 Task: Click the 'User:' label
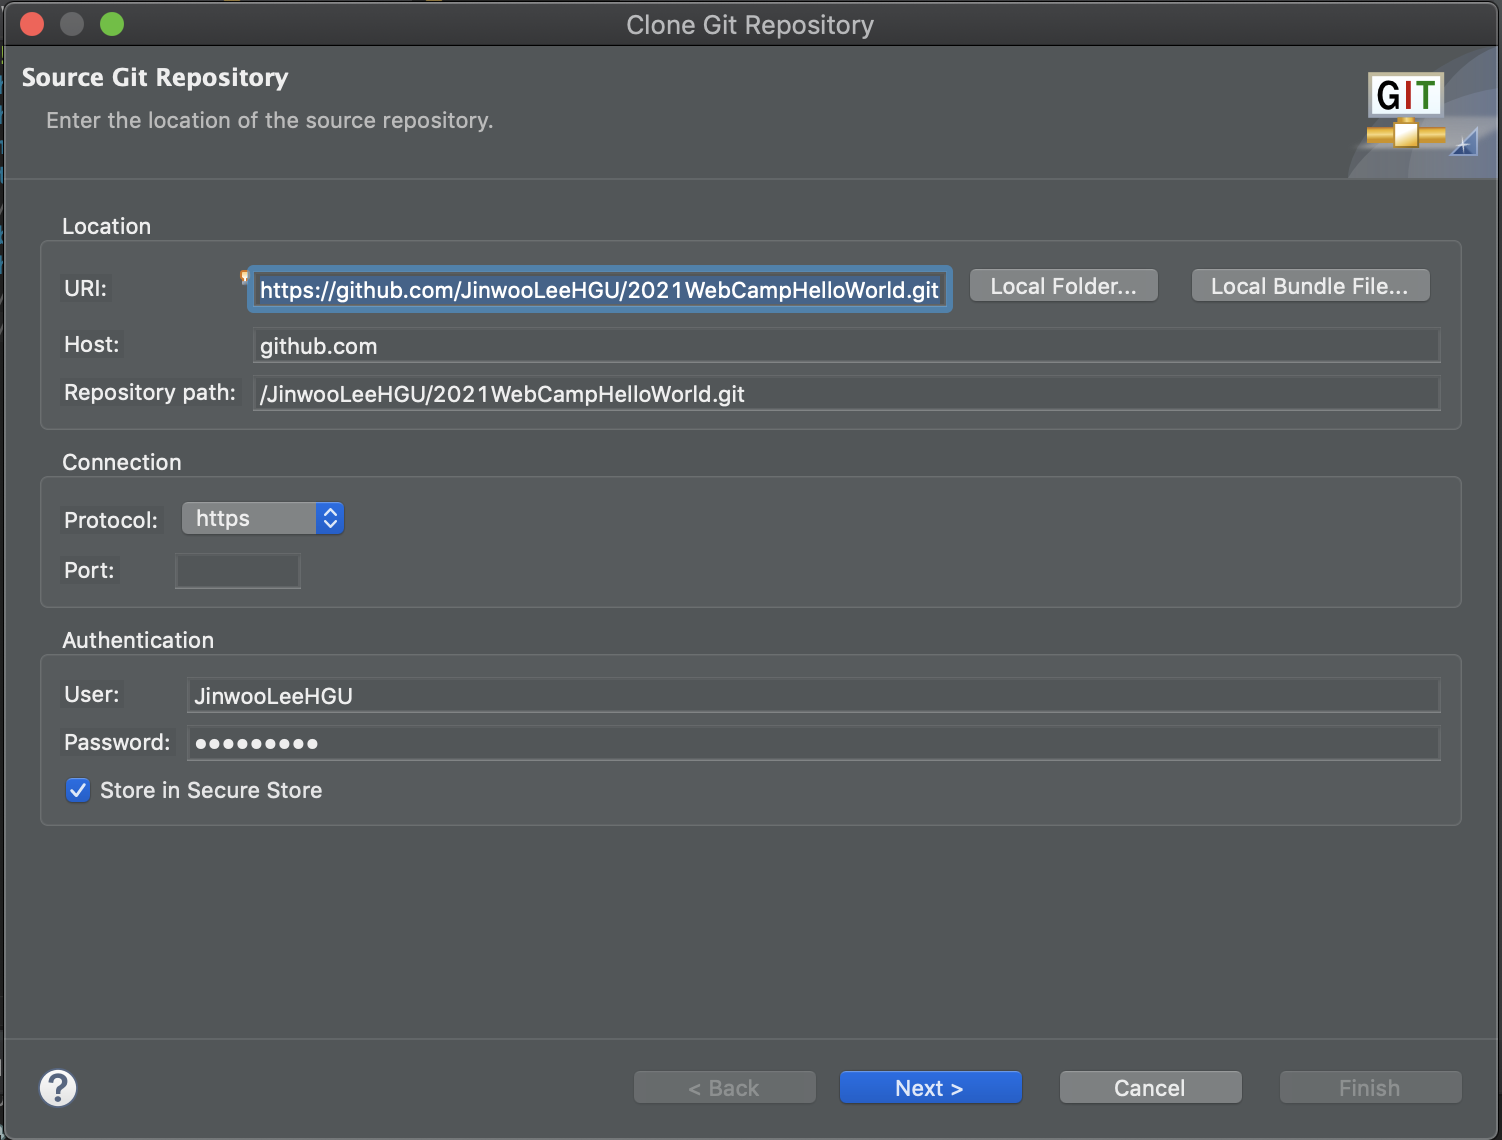(91, 694)
